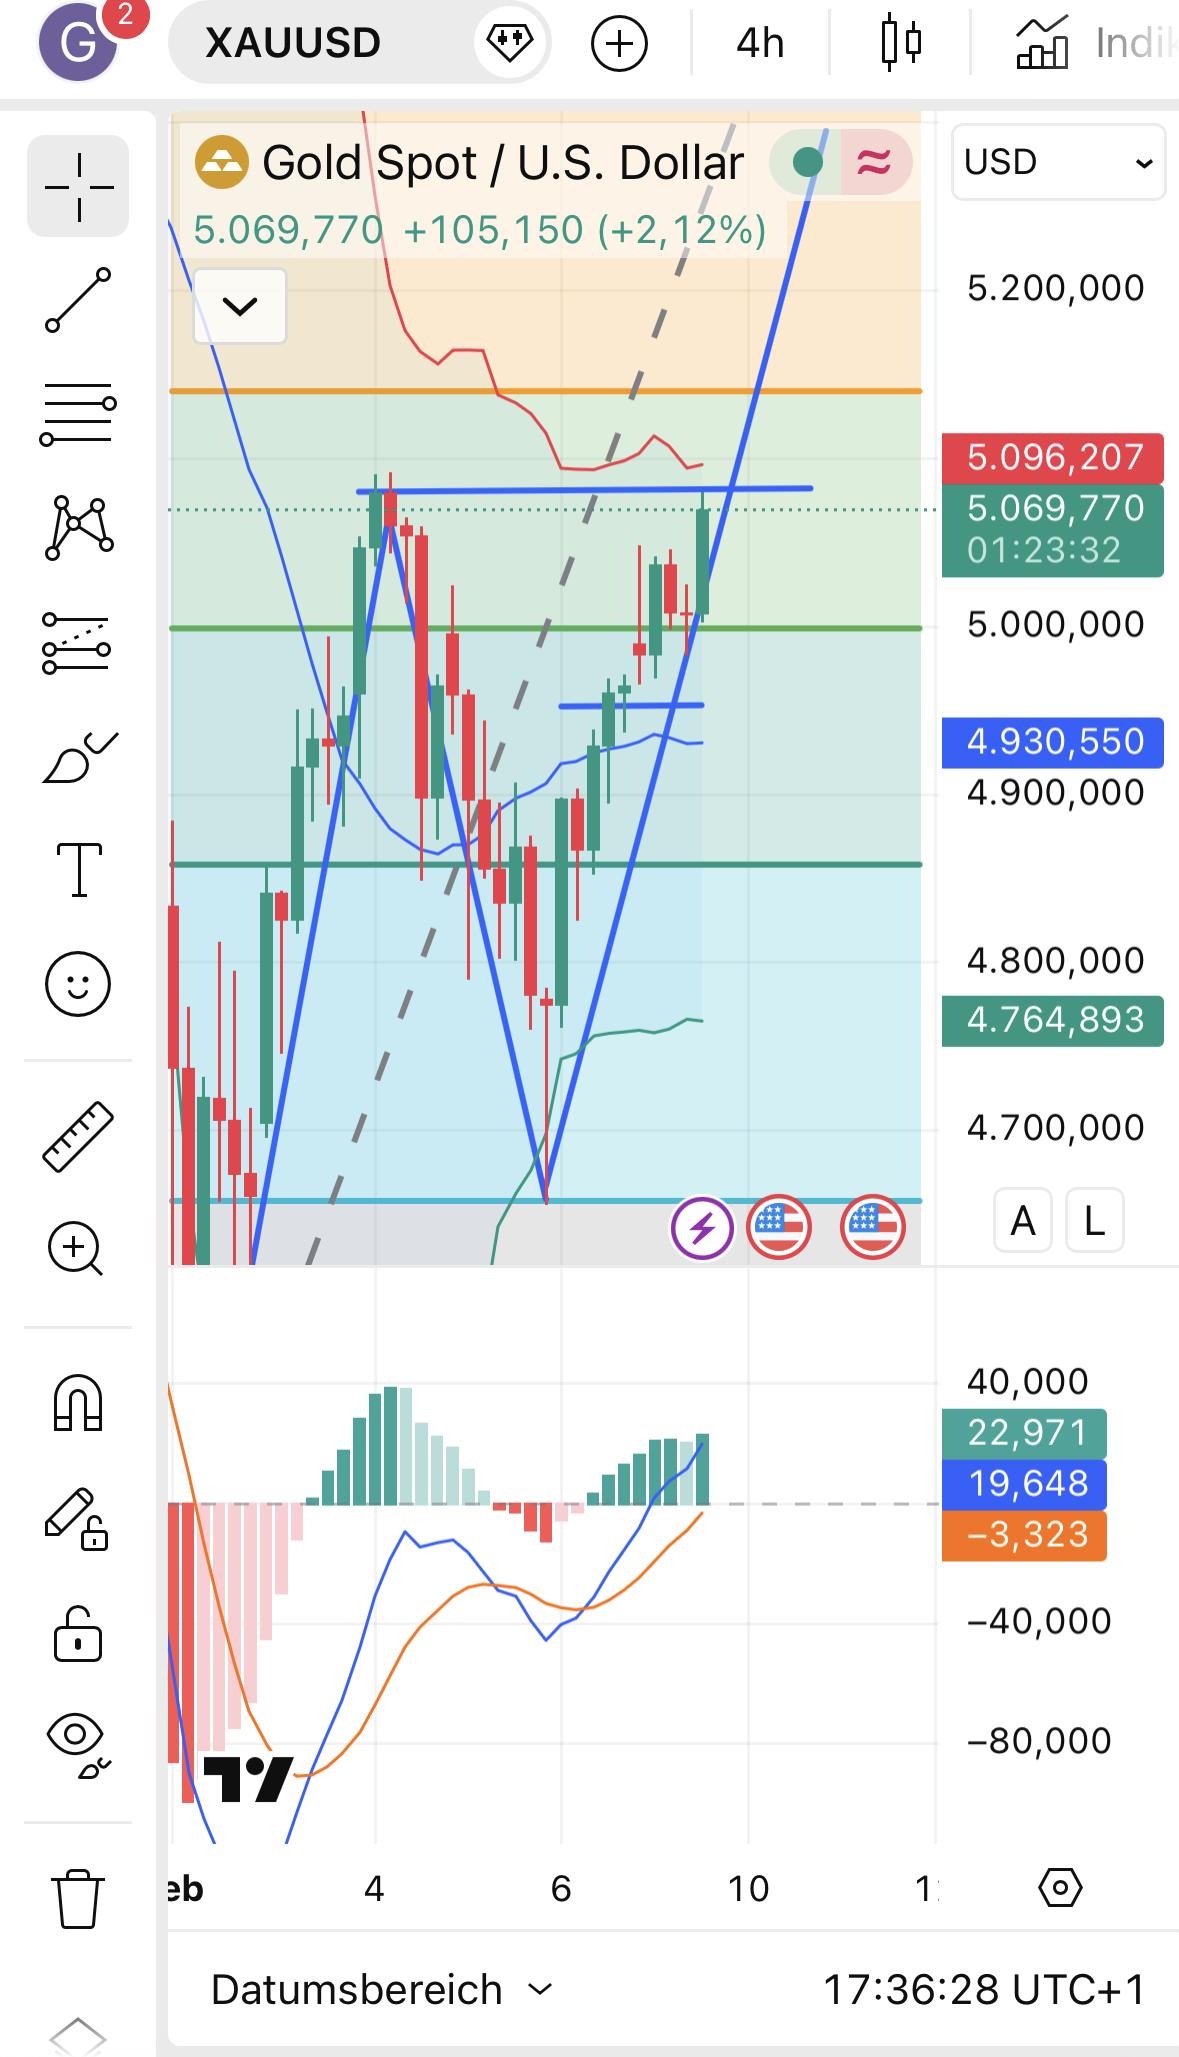Select the XABCD pattern tool
Screen dimensions: 1179x2057
(x=78, y=528)
